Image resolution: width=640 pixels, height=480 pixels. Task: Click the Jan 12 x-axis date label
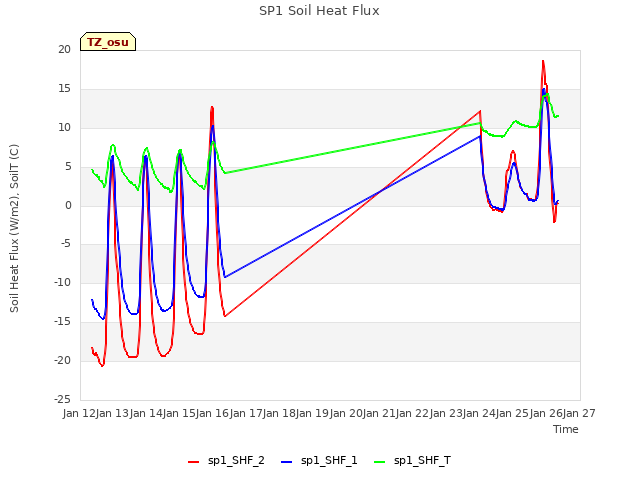[x=79, y=413]
